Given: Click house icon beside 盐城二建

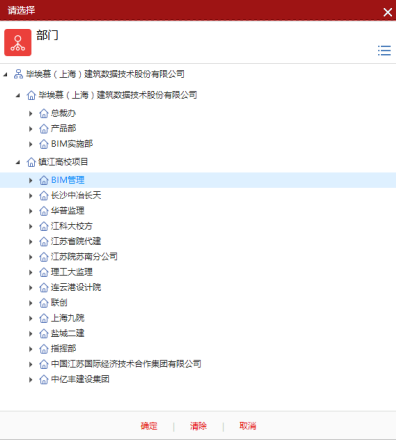Looking at the screenshot, I should coord(44,333).
